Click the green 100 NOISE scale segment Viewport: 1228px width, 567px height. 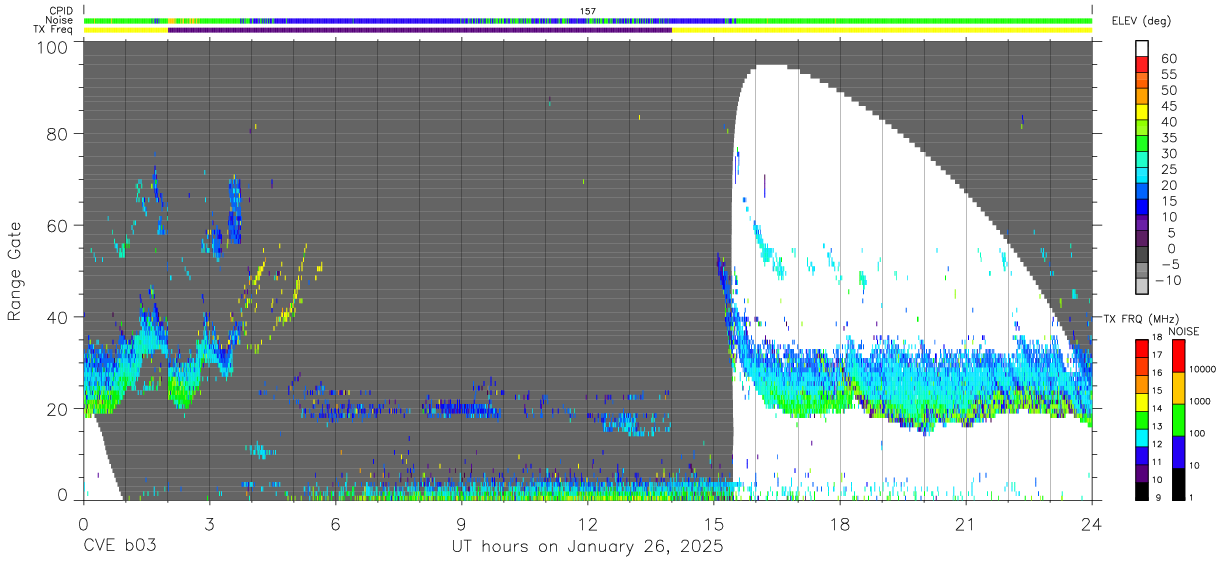pyautogui.click(x=1178, y=420)
